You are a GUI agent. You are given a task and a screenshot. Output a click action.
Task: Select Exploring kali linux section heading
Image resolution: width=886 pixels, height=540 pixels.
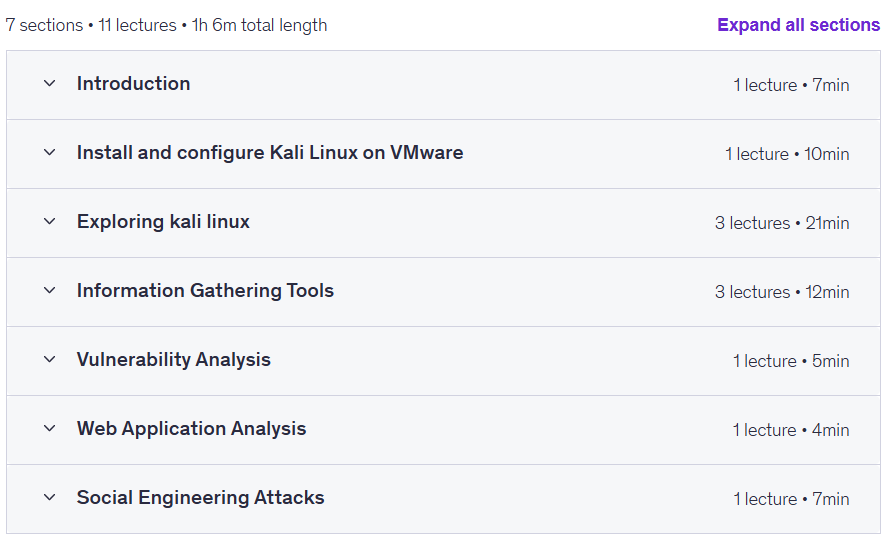(x=163, y=221)
